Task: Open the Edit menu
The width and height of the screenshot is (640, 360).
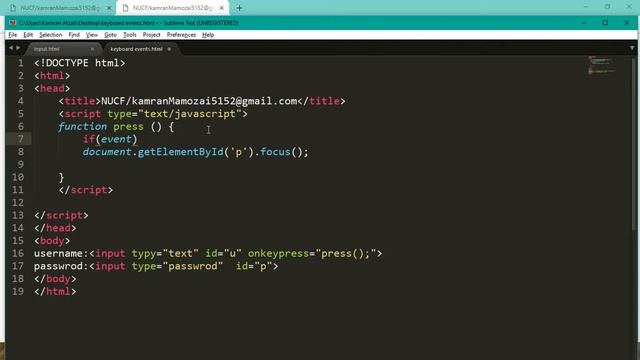Action: 28,35
